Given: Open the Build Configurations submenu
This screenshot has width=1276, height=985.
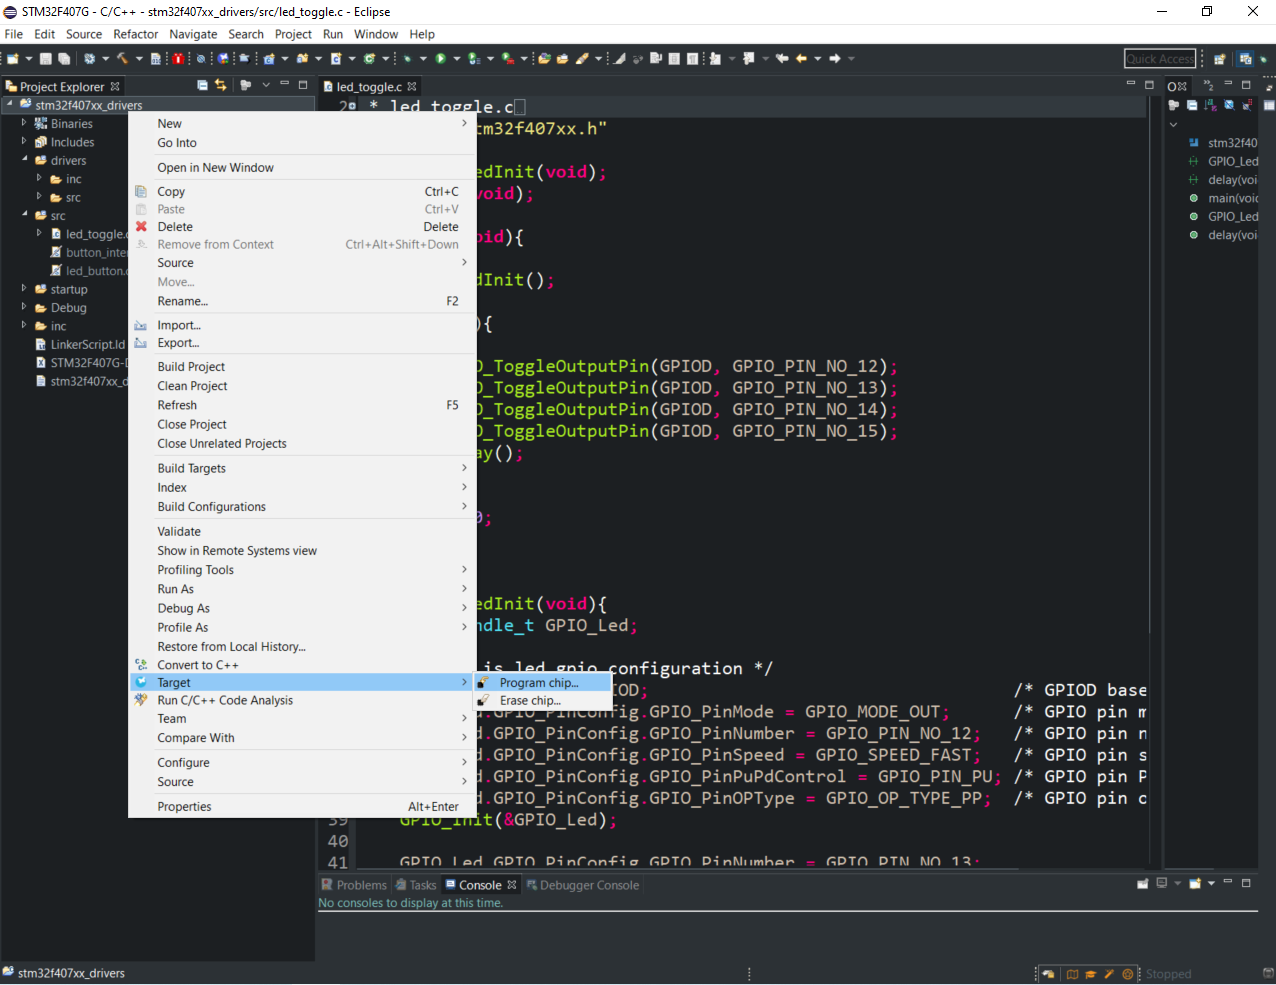Looking at the screenshot, I should [303, 507].
